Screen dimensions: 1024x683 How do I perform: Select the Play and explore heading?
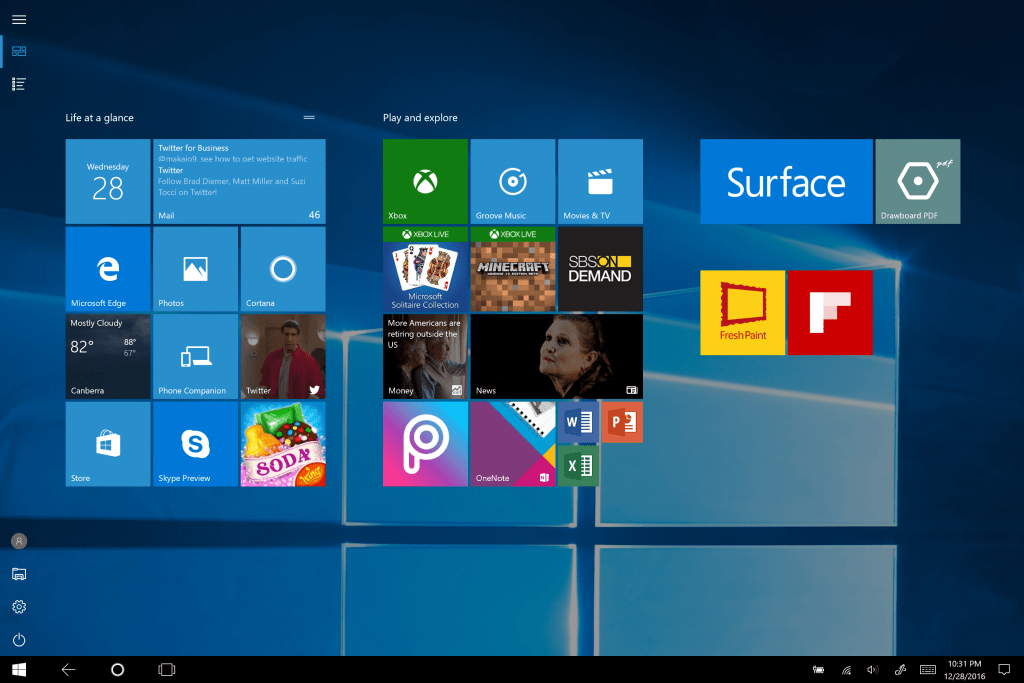point(420,118)
